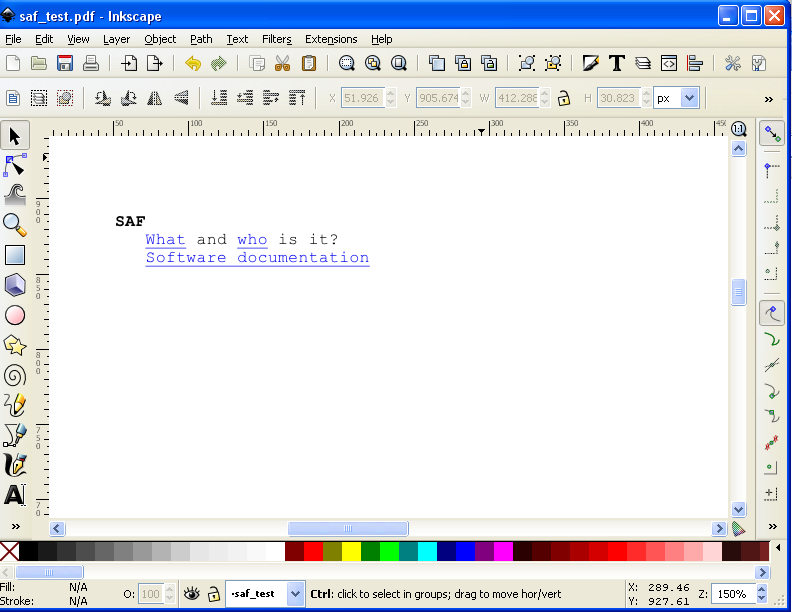The image size is (792, 612).
Task: Expand more toolbox tools chevron
Action: 16,527
